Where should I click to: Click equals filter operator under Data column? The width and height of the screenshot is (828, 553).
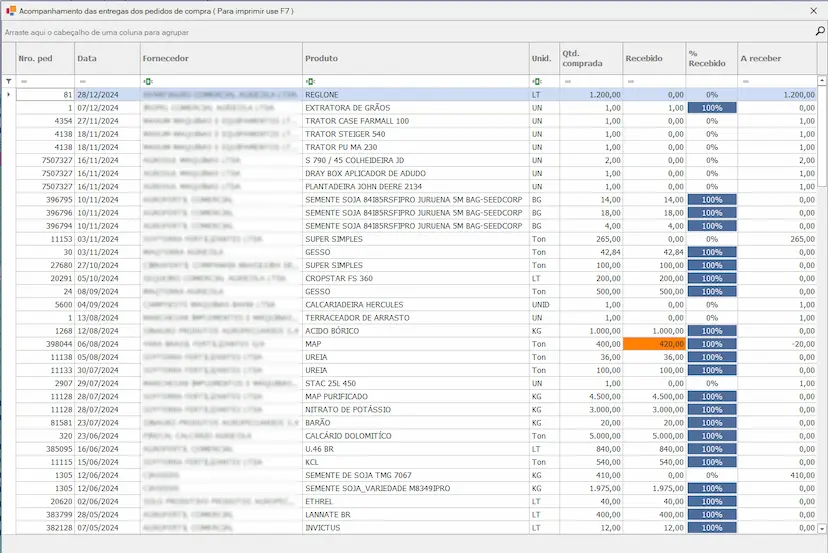point(82,81)
